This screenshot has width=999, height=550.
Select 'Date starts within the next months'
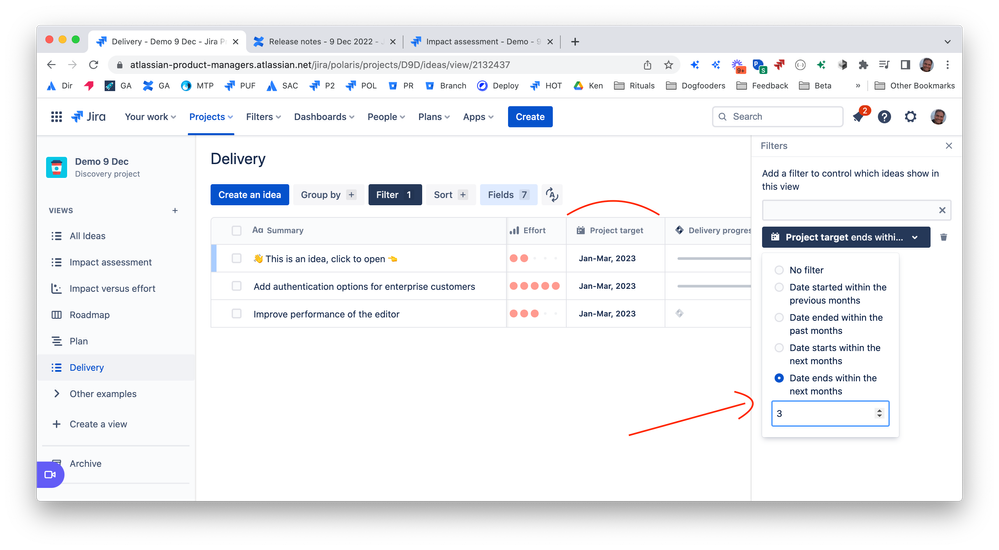coord(779,348)
